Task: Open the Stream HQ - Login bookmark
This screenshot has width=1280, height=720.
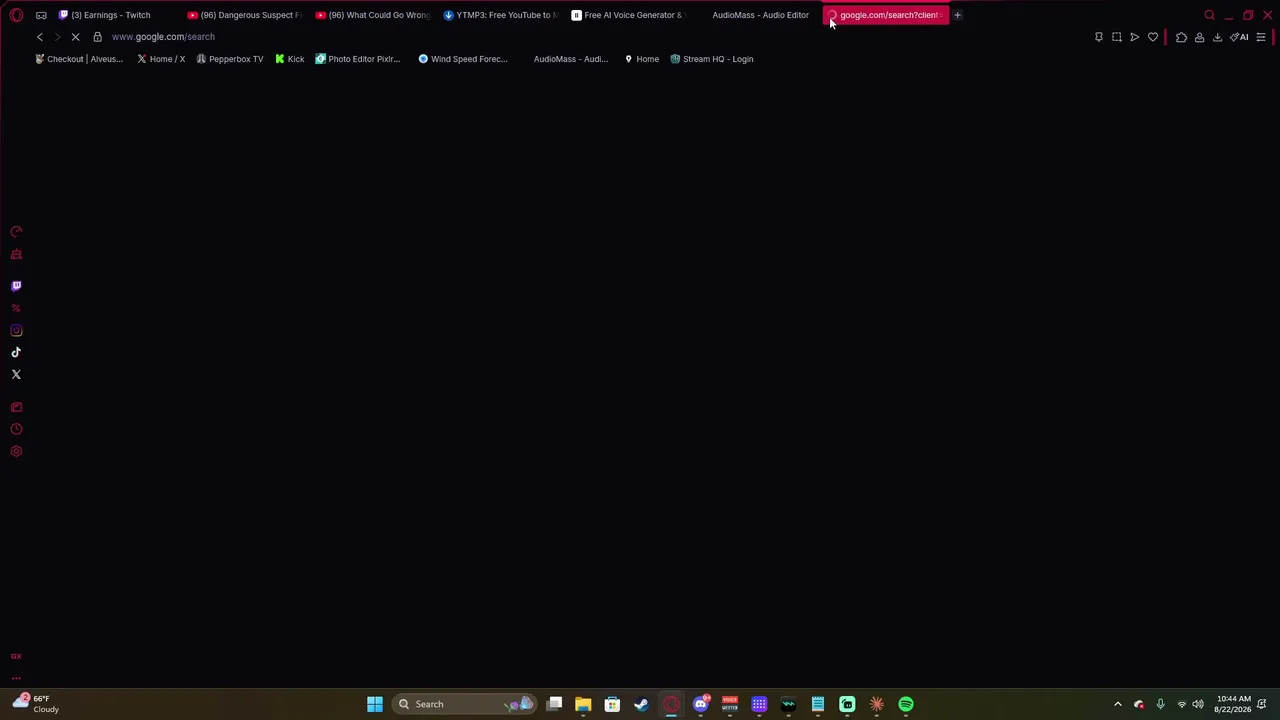Action: pos(712,59)
